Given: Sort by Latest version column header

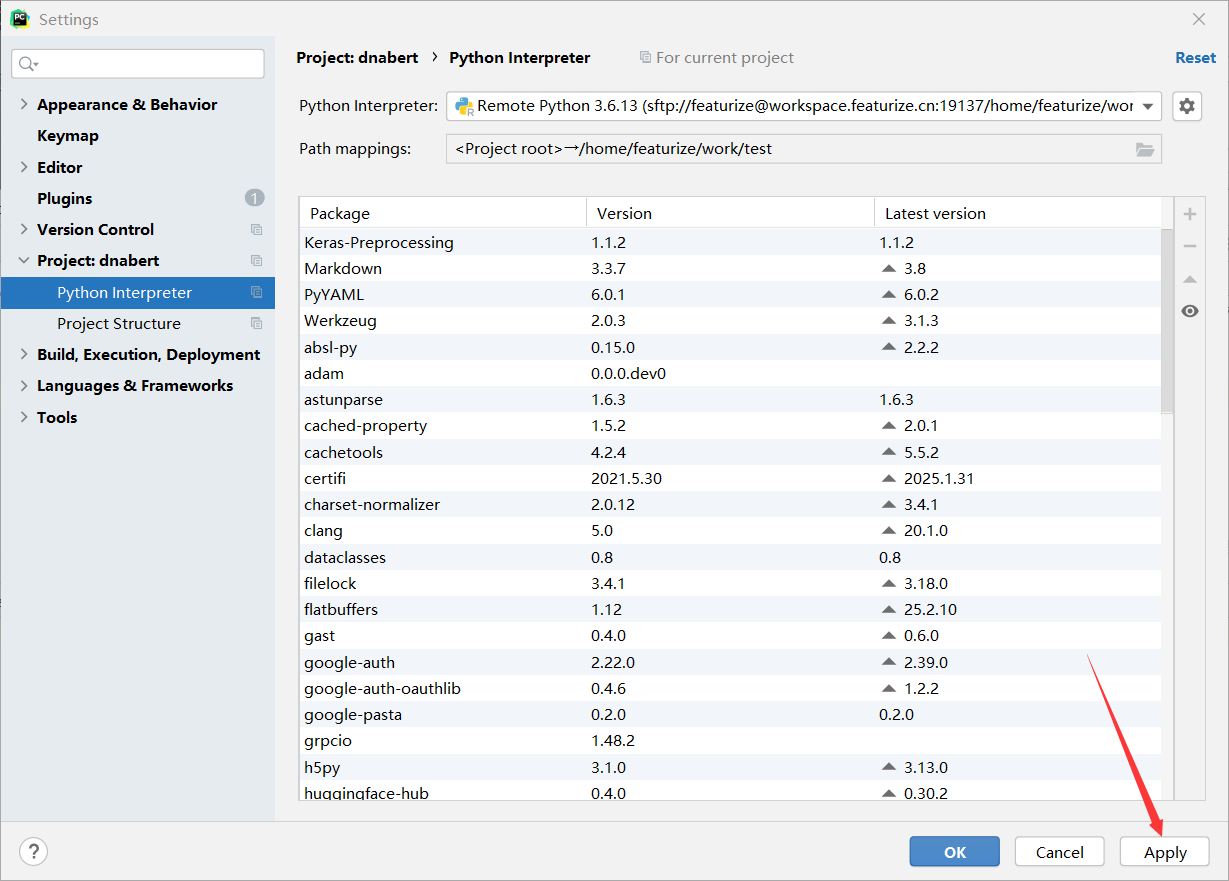Looking at the screenshot, I should coord(1018,213).
